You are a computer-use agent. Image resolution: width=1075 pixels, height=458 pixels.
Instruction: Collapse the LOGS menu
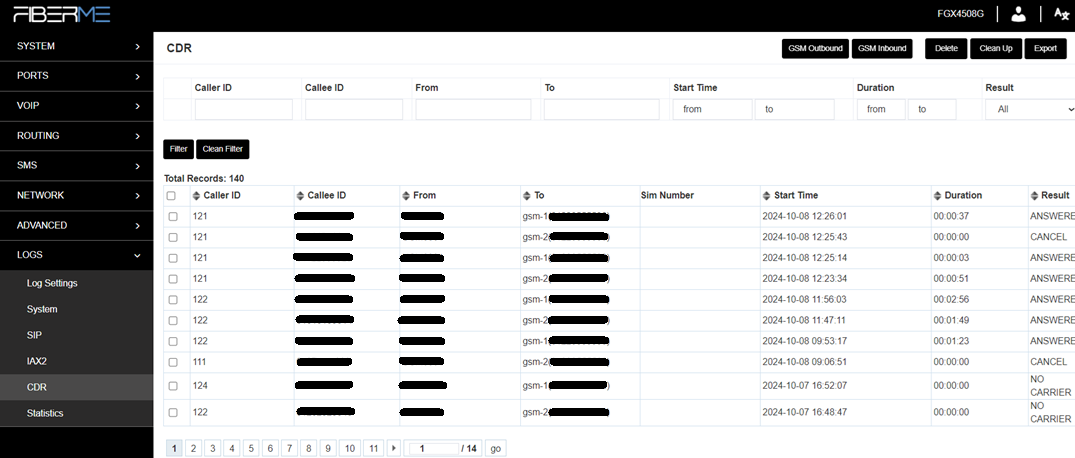tap(76, 255)
